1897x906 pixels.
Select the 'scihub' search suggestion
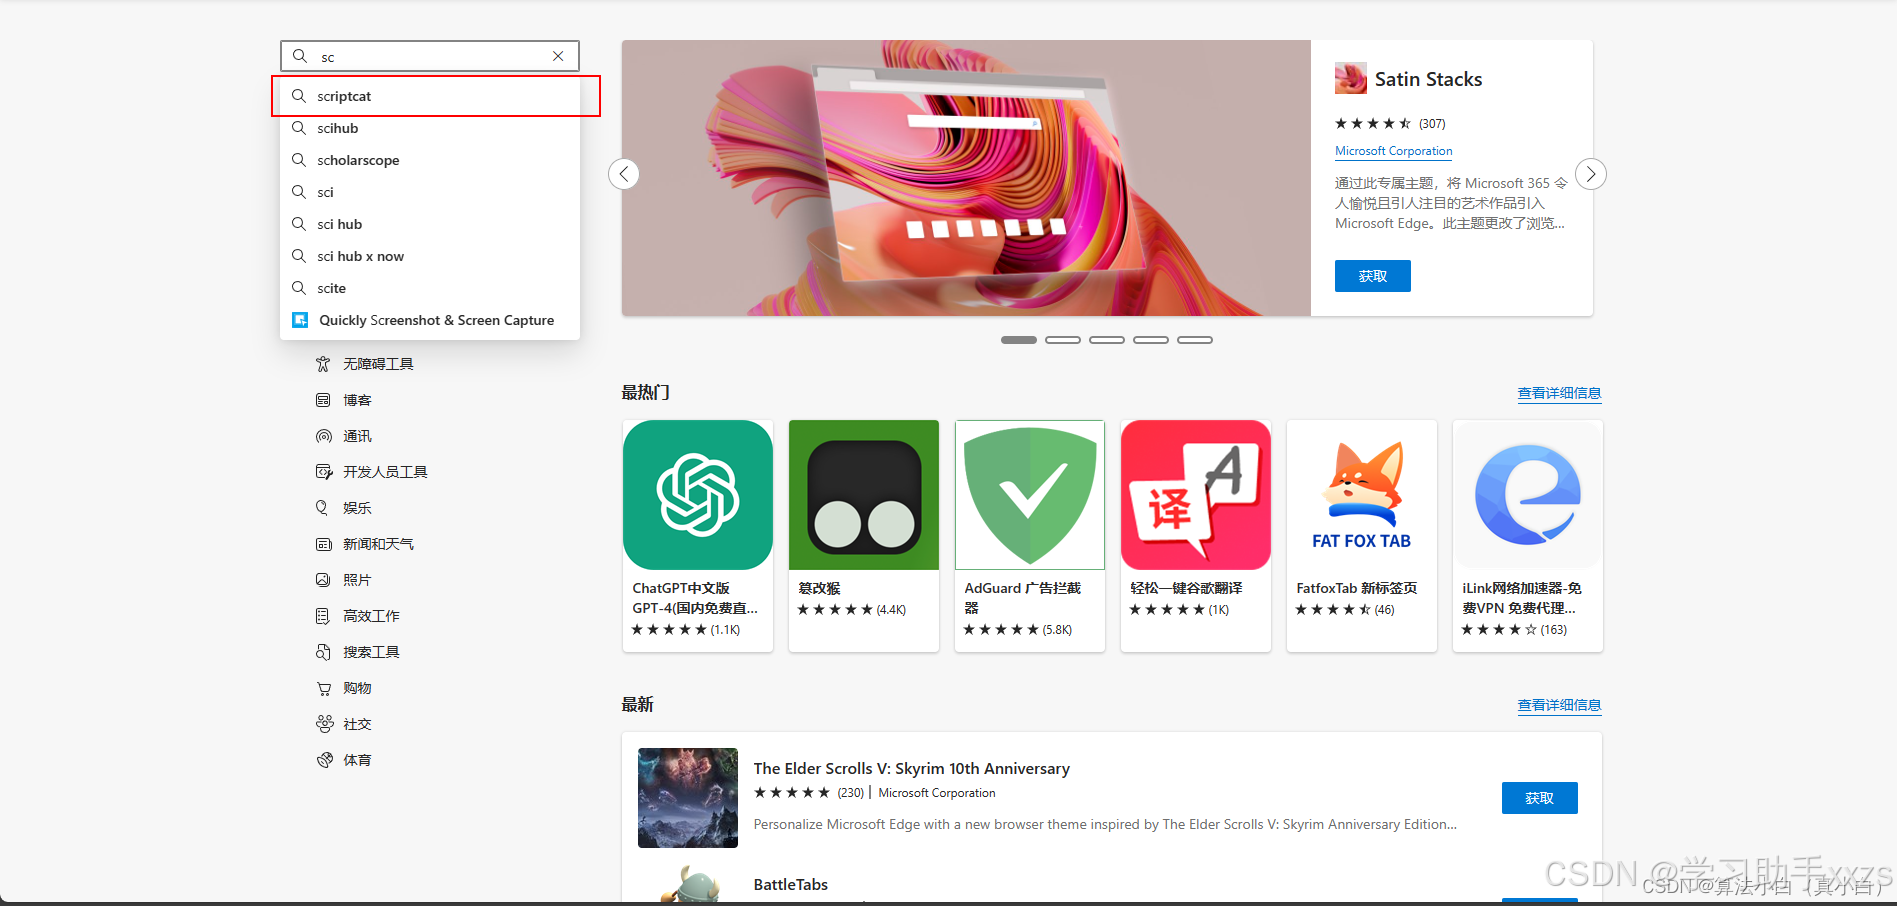(430, 128)
